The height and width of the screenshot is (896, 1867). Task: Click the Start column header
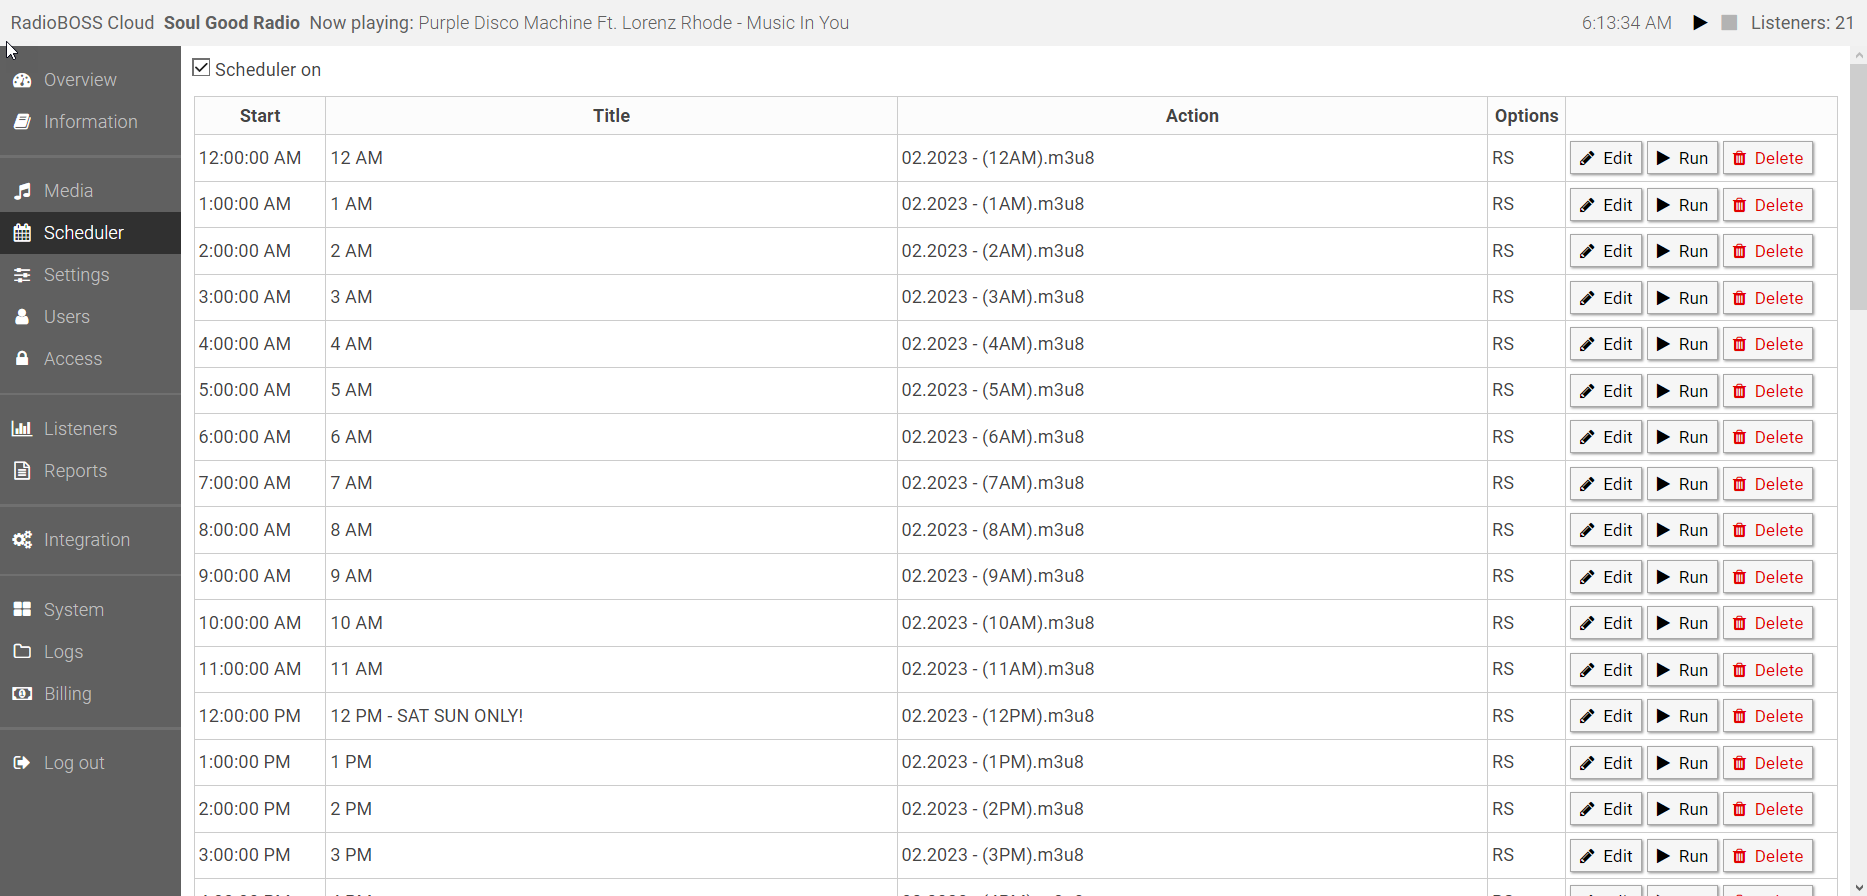pyautogui.click(x=260, y=116)
